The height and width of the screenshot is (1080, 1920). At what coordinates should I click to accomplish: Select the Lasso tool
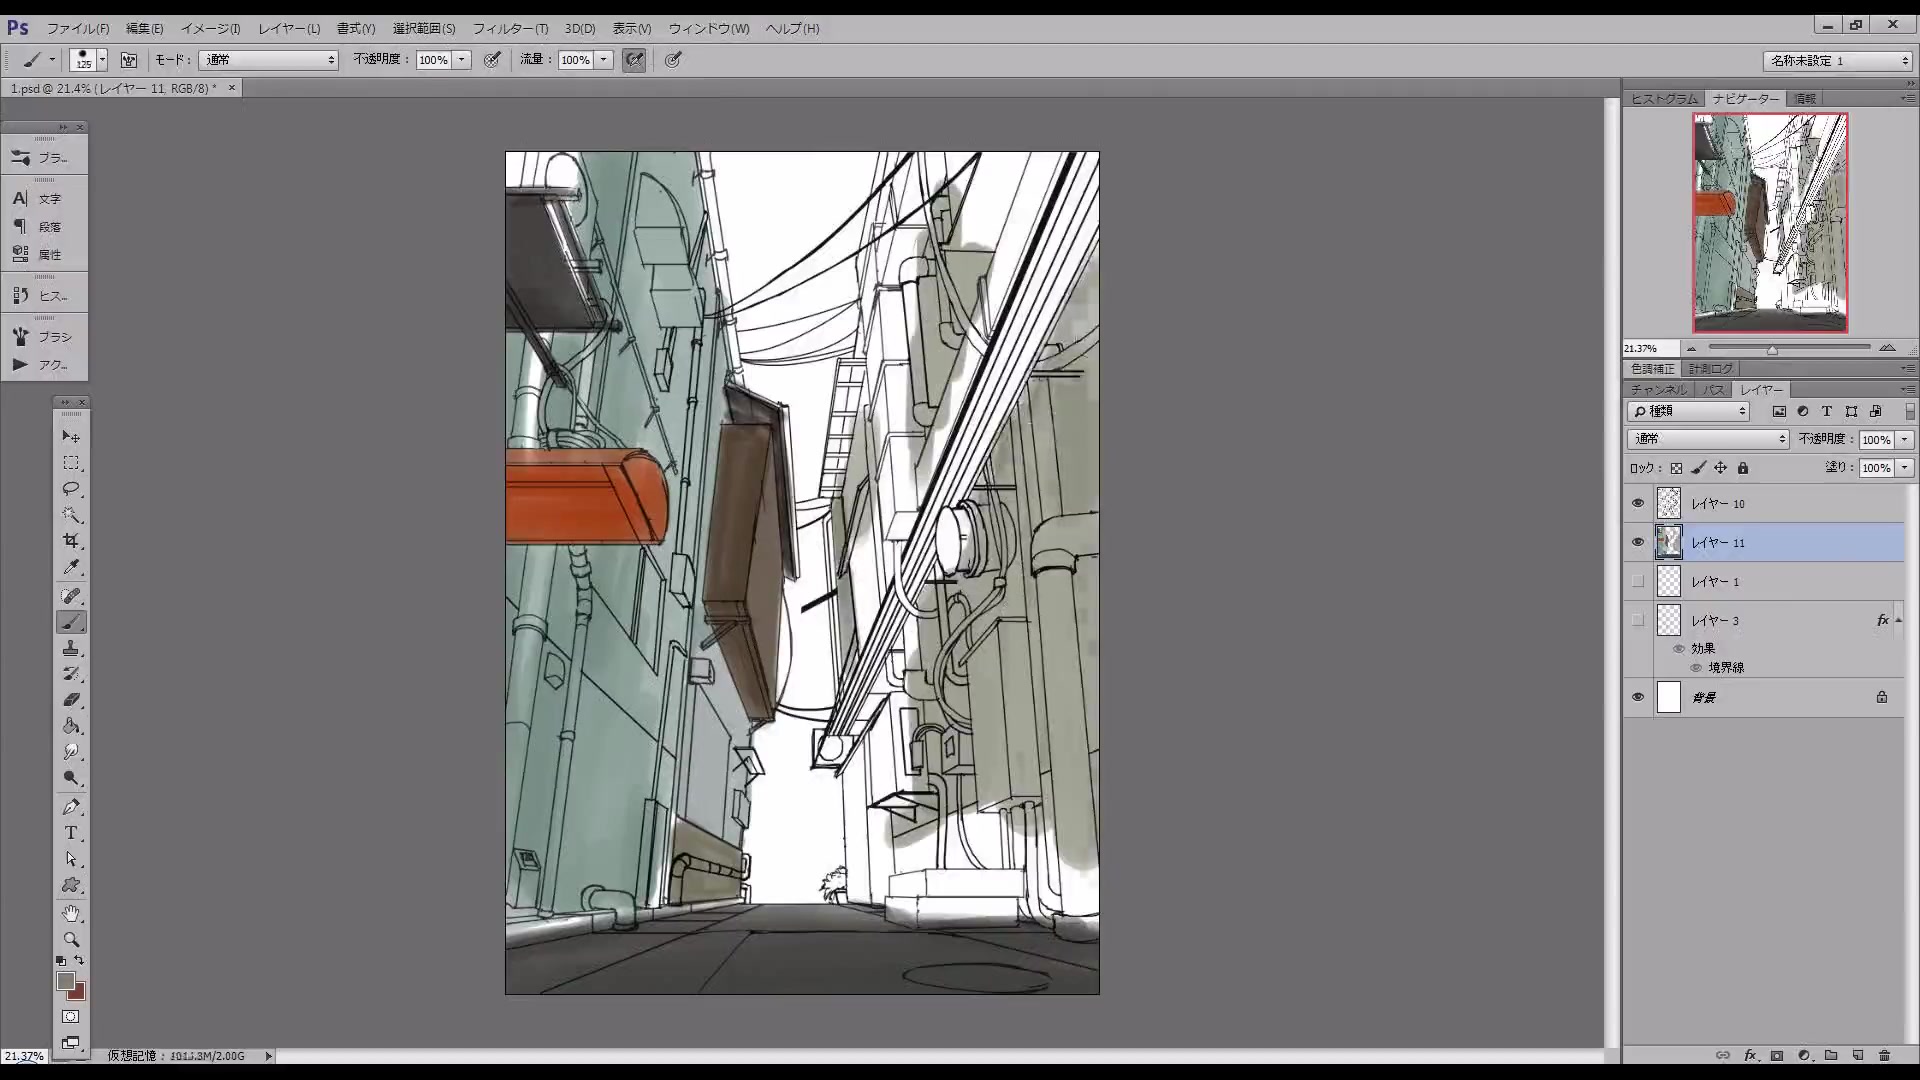pos(71,489)
